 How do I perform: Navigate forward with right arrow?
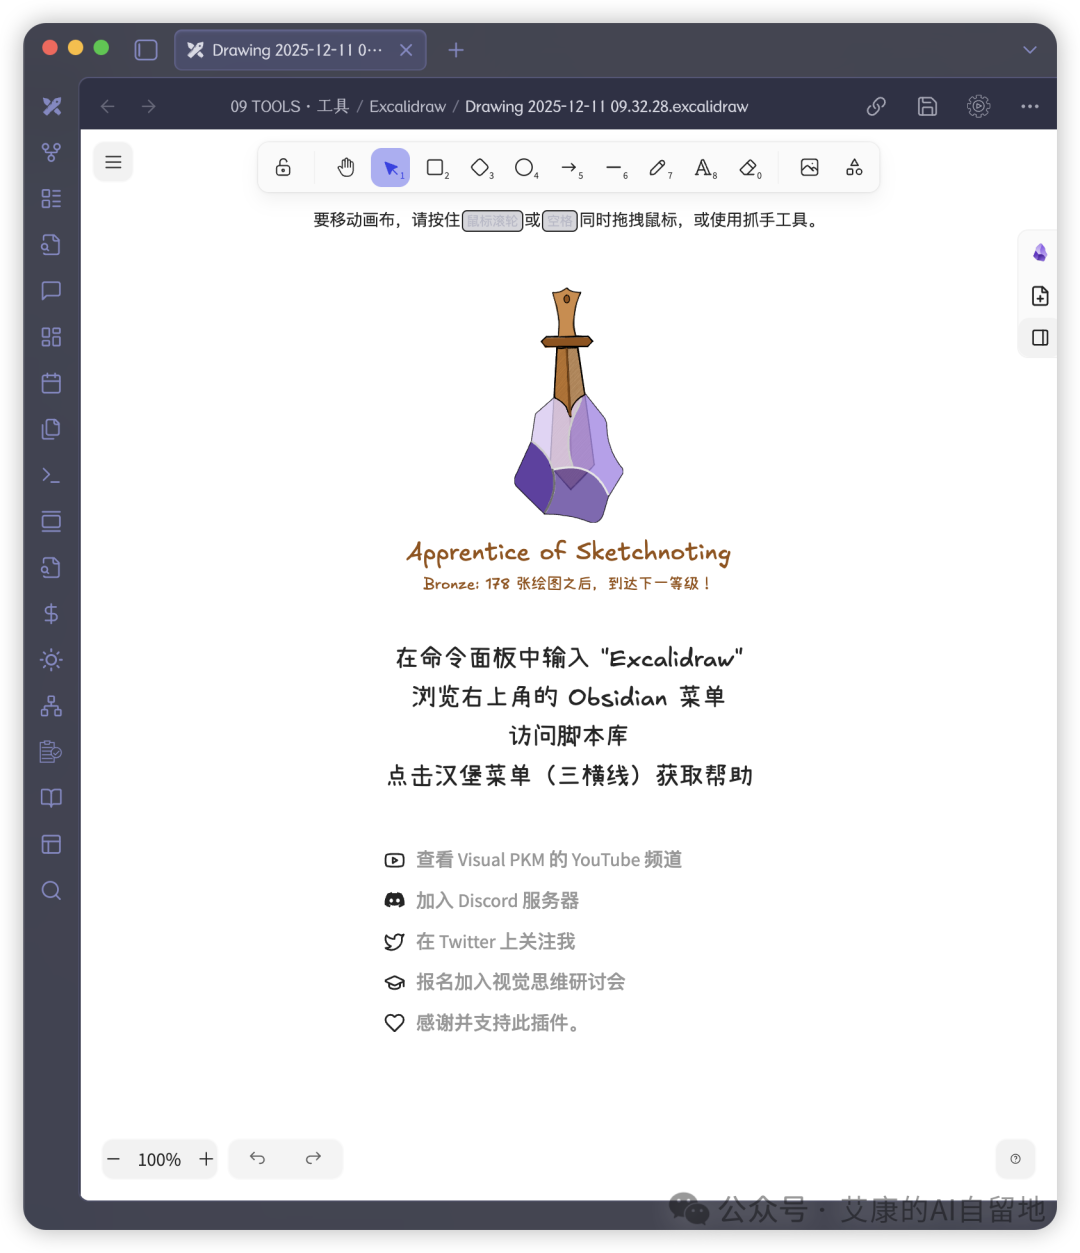click(x=148, y=106)
